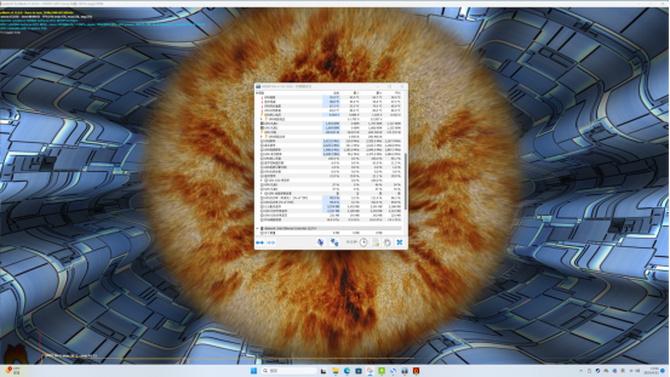This screenshot has width=670, height=377.
Task: Open the taskbar clock and date
Action: [652, 371]
